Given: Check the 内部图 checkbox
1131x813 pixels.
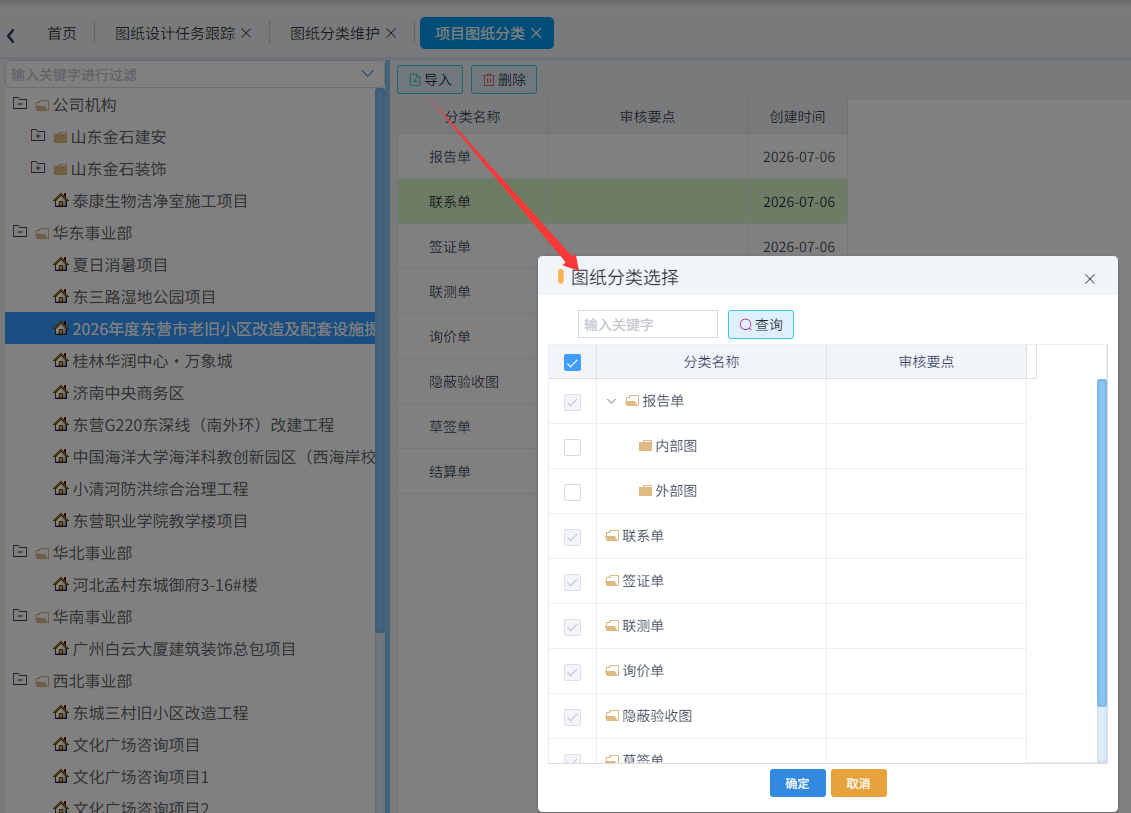Looking at the screenshot, I should (x=572, y=447).
